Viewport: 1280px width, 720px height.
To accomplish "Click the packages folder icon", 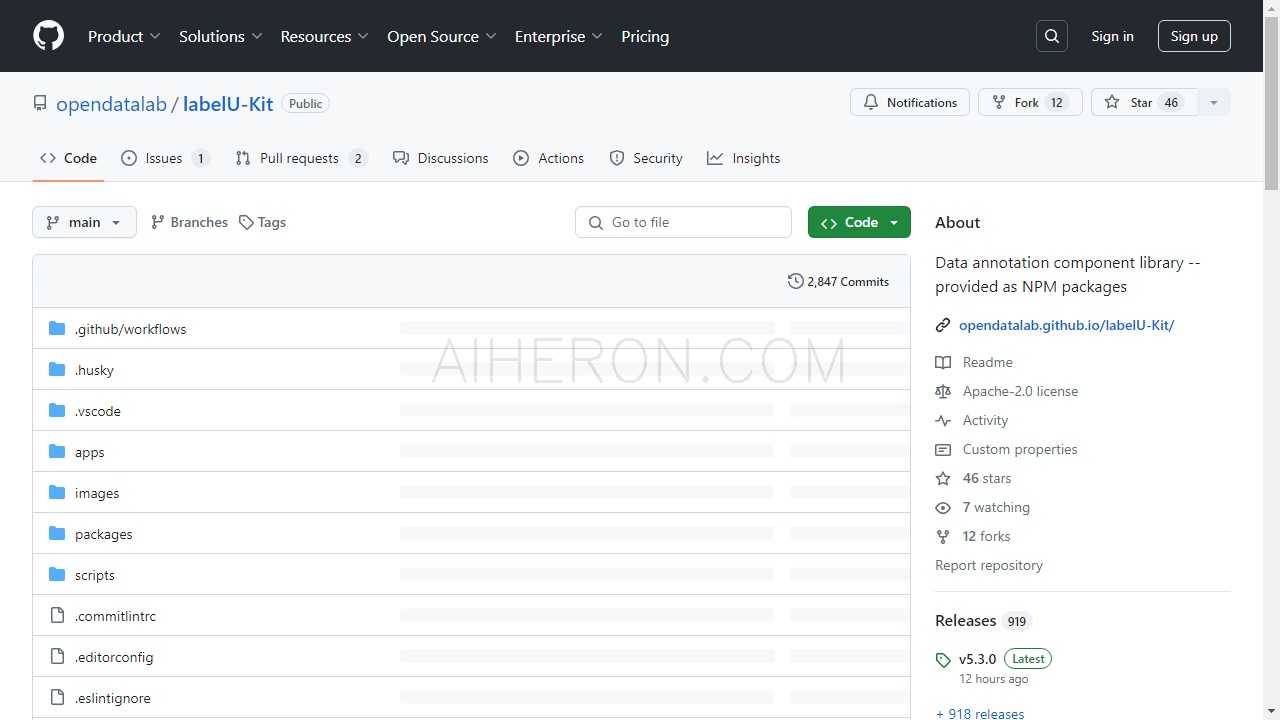I will tap(57, 534).
